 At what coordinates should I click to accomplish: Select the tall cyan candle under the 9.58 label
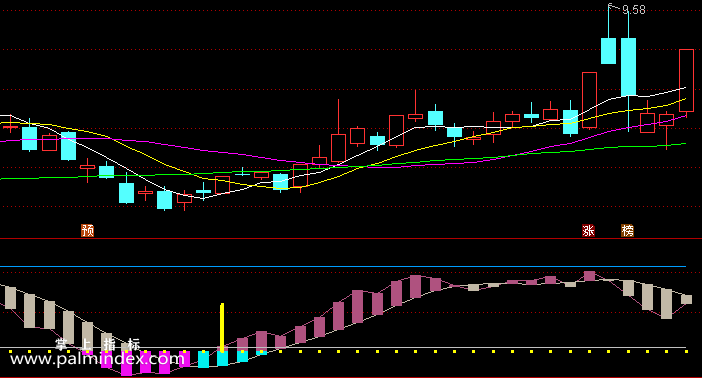[629, 67]
